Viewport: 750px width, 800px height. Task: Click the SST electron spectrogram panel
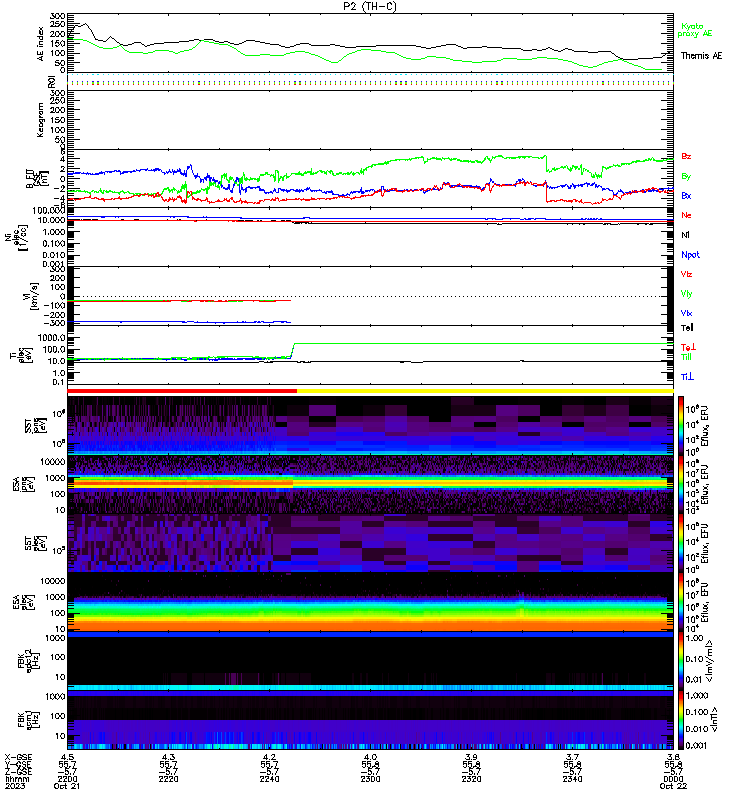370,543
